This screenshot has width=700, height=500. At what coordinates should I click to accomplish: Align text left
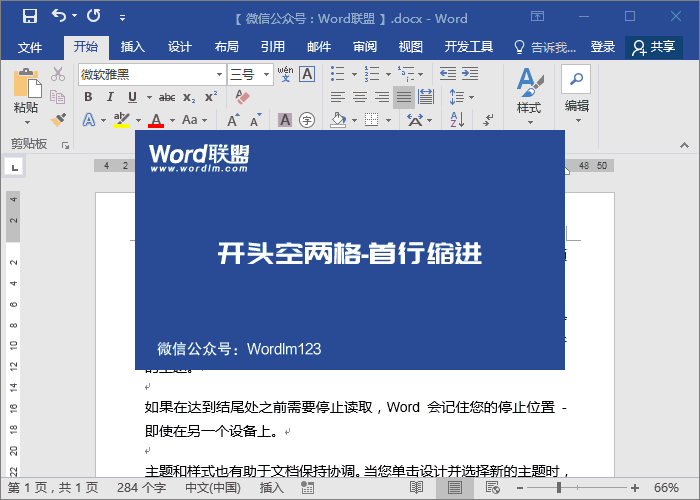pos(338,97)
